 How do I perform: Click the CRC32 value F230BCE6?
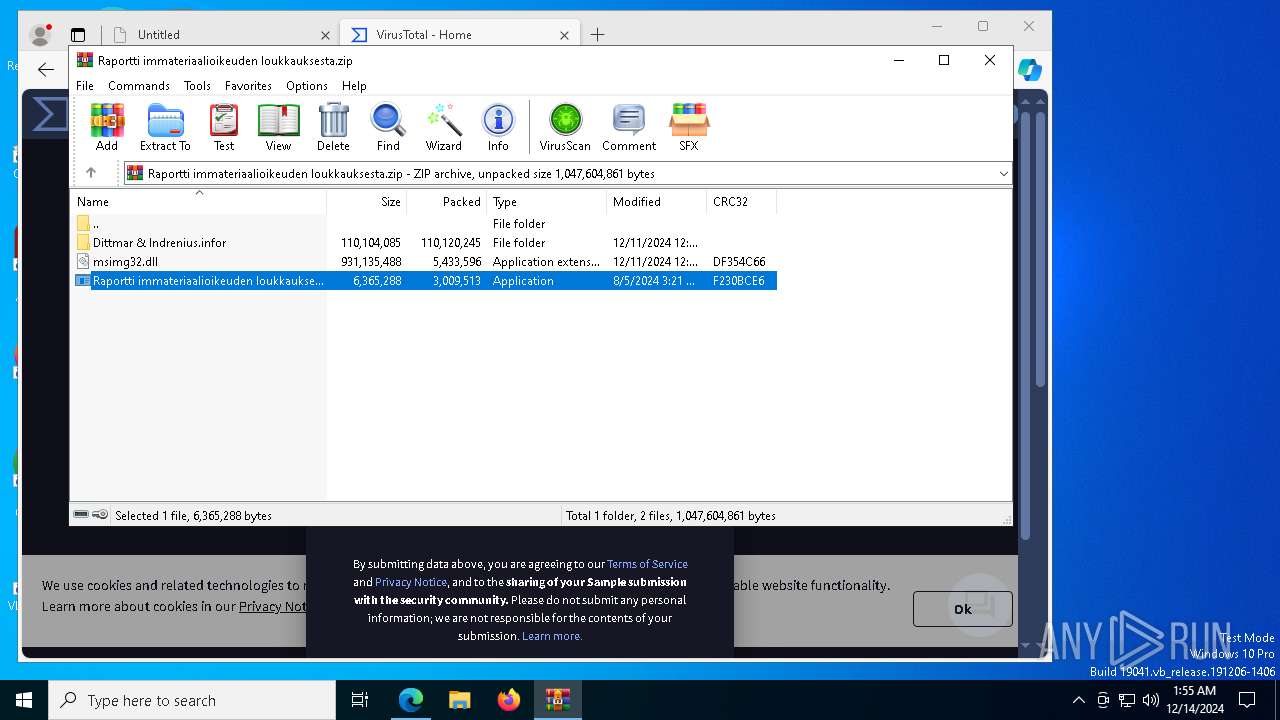(739, 281)
